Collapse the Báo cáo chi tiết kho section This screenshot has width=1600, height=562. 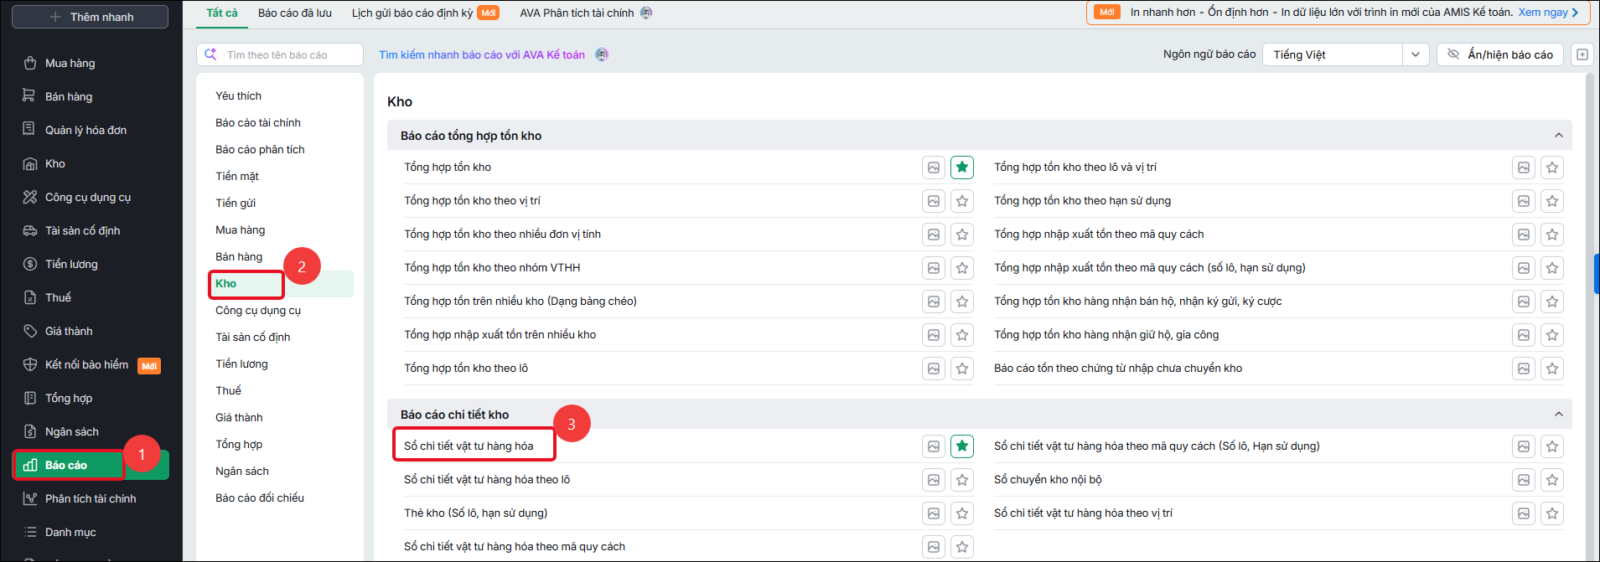click(1558, 414)
